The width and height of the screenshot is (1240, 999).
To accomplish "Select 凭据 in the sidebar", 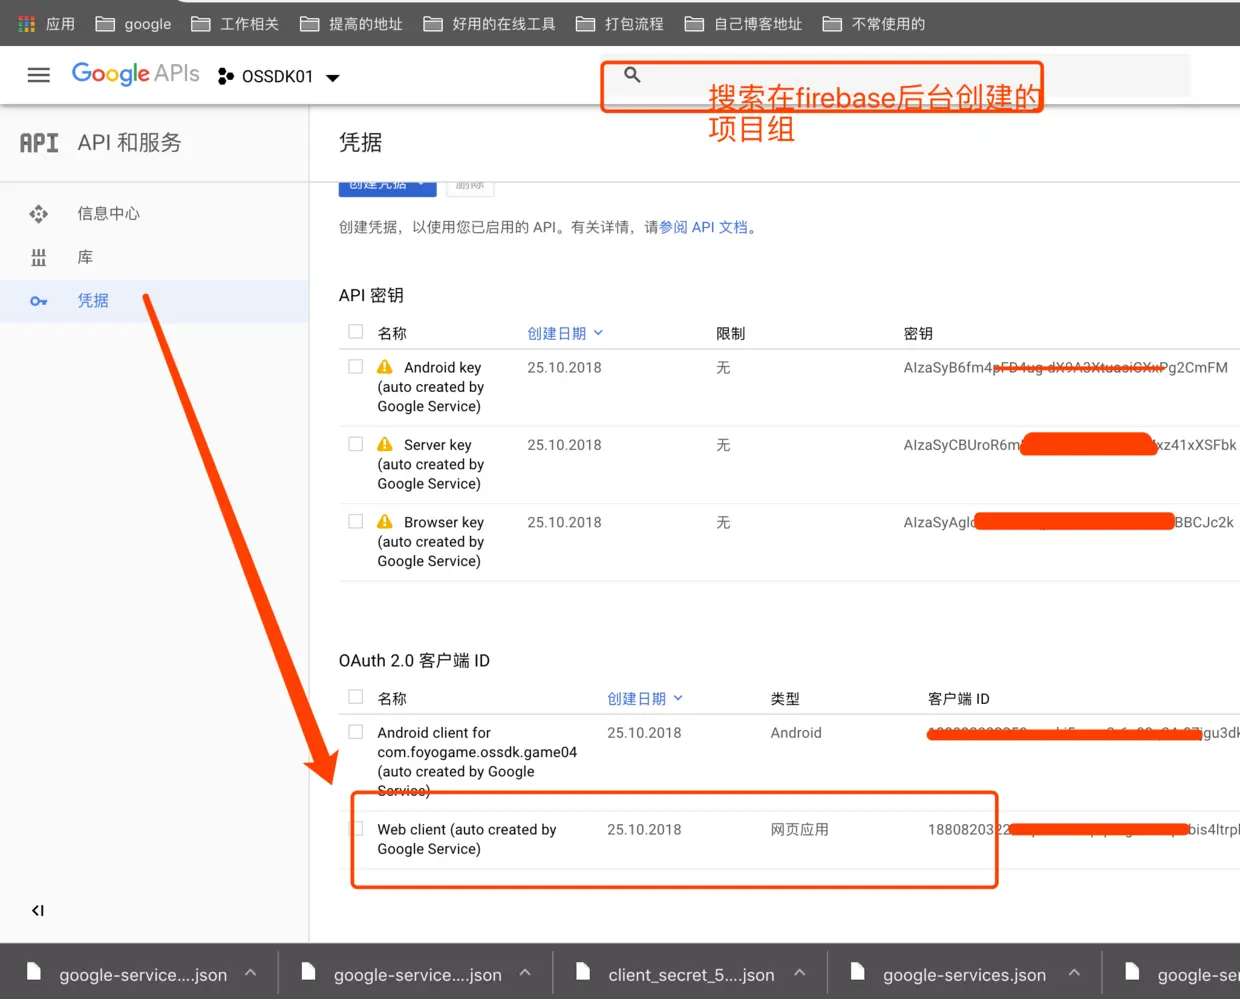I will [x=93, y=301].
